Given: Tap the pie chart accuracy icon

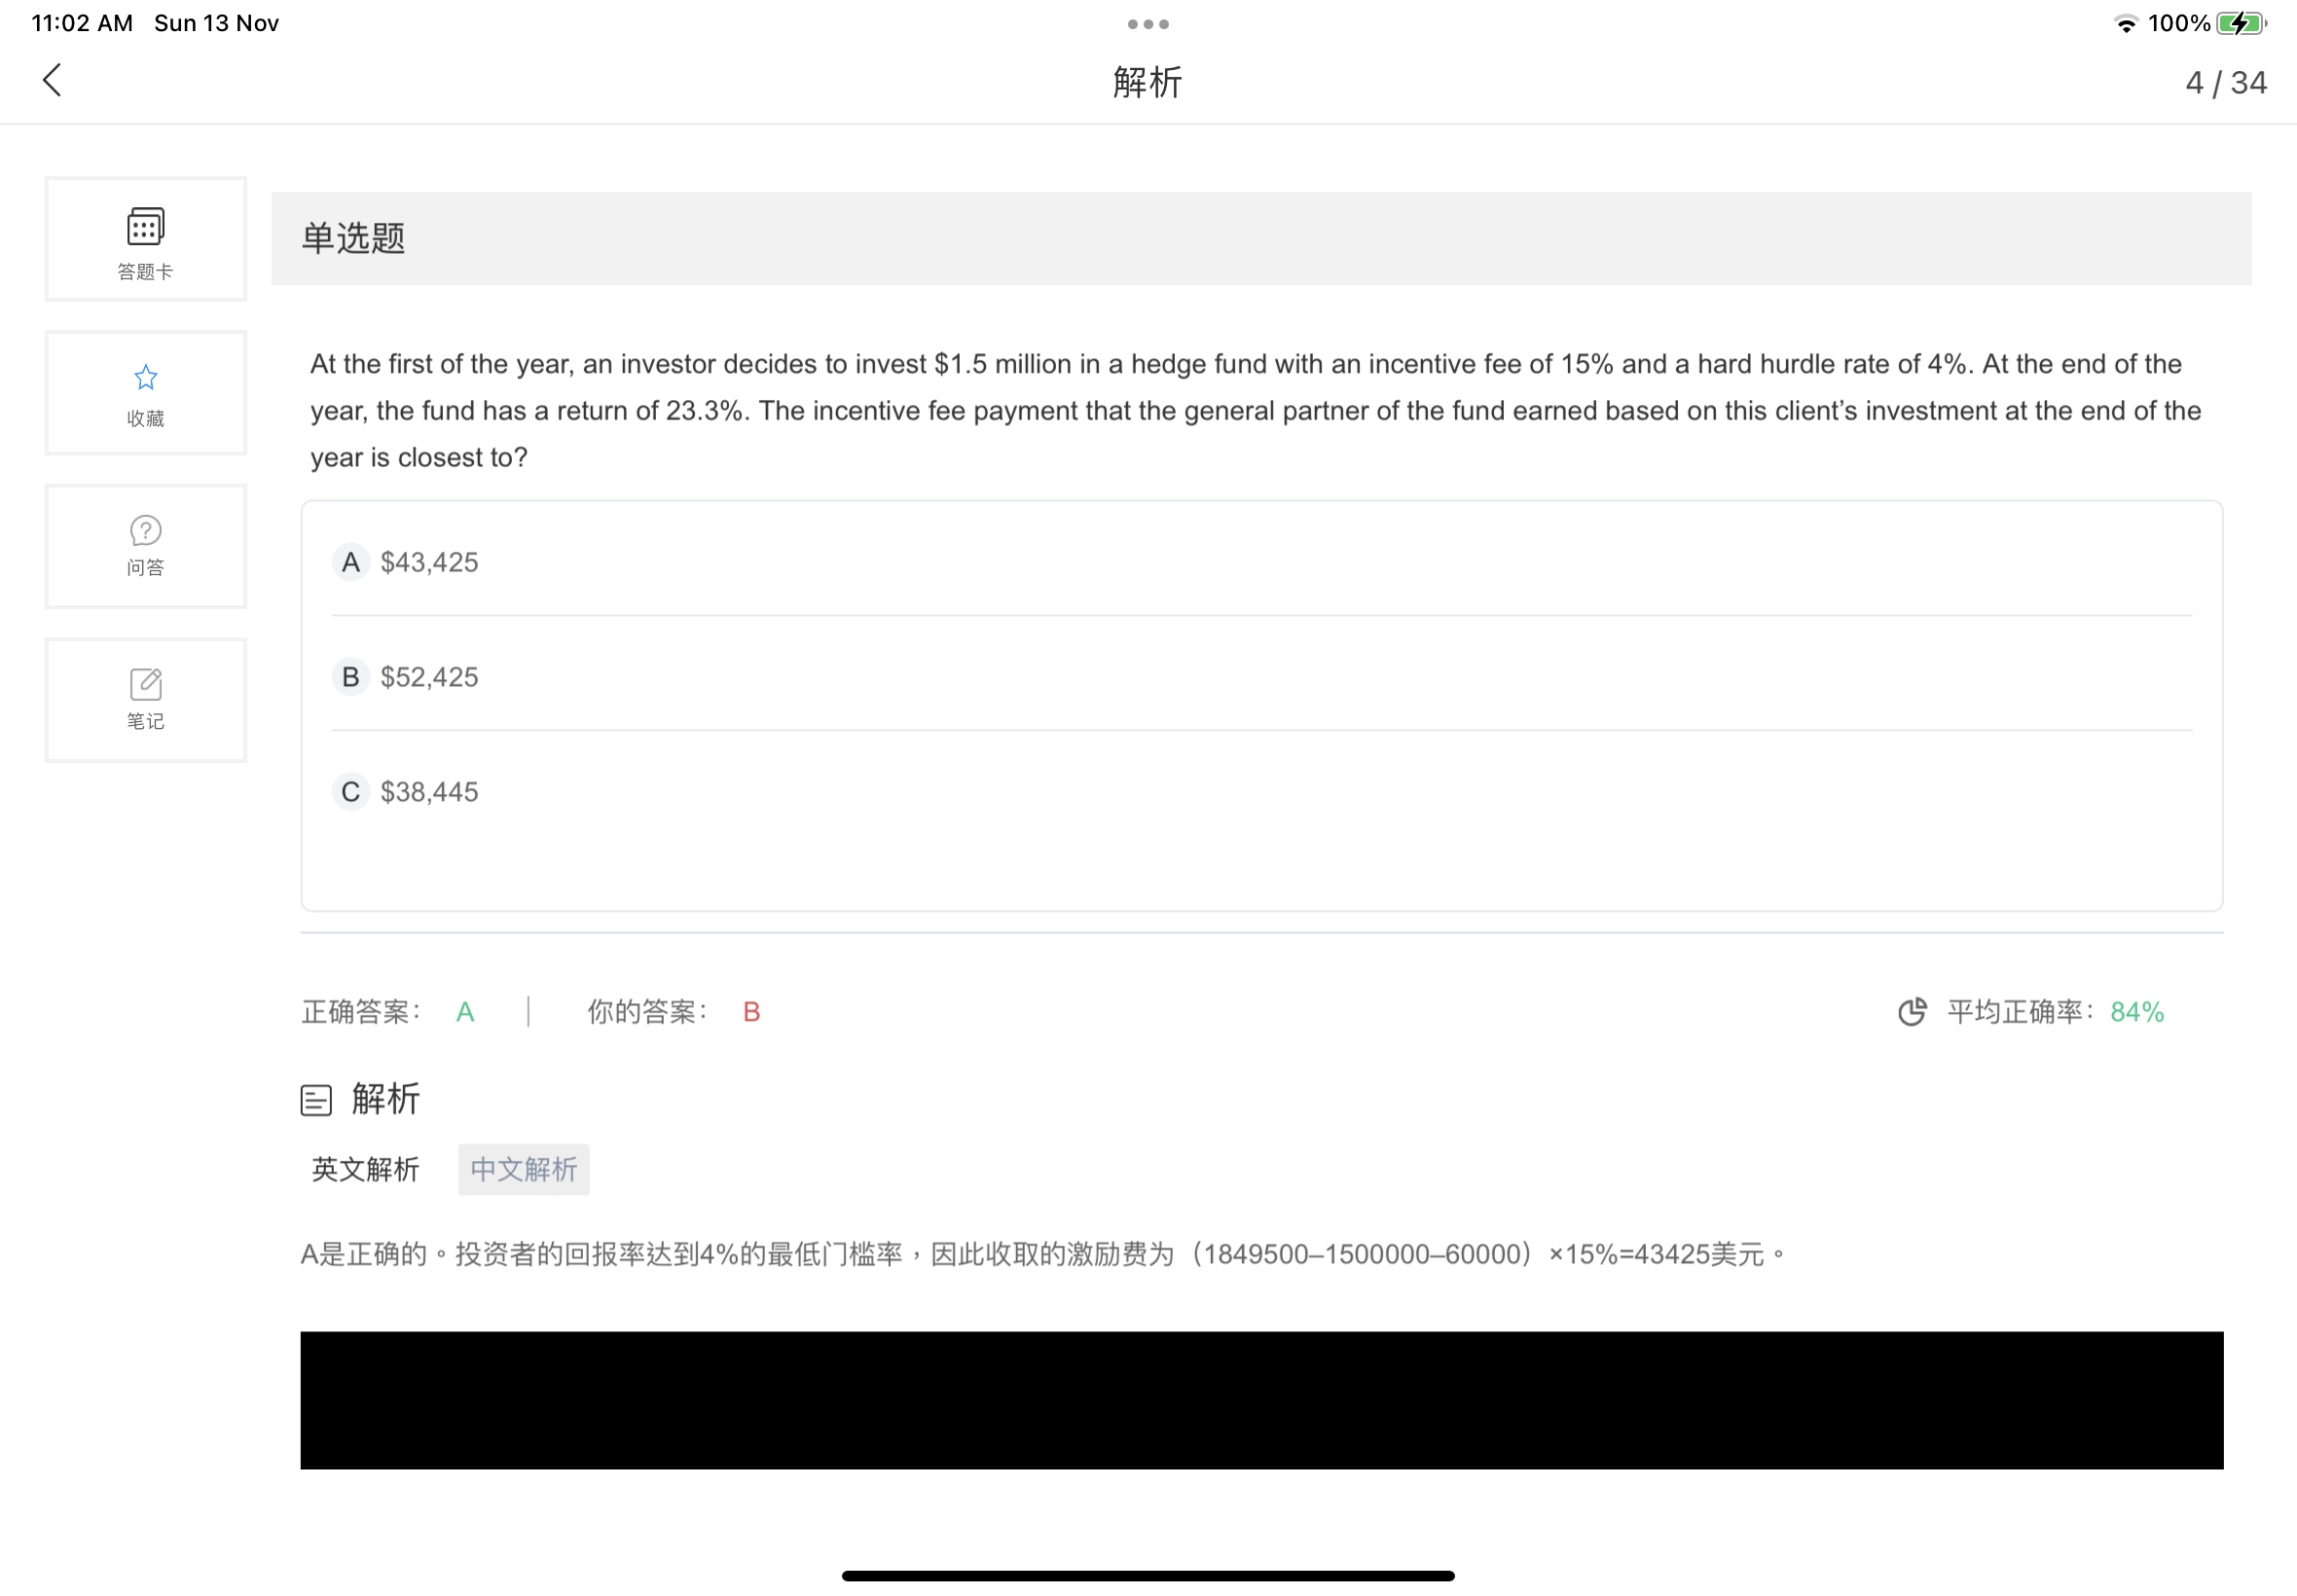Looking at the screenshot, I should 1912,1012.
